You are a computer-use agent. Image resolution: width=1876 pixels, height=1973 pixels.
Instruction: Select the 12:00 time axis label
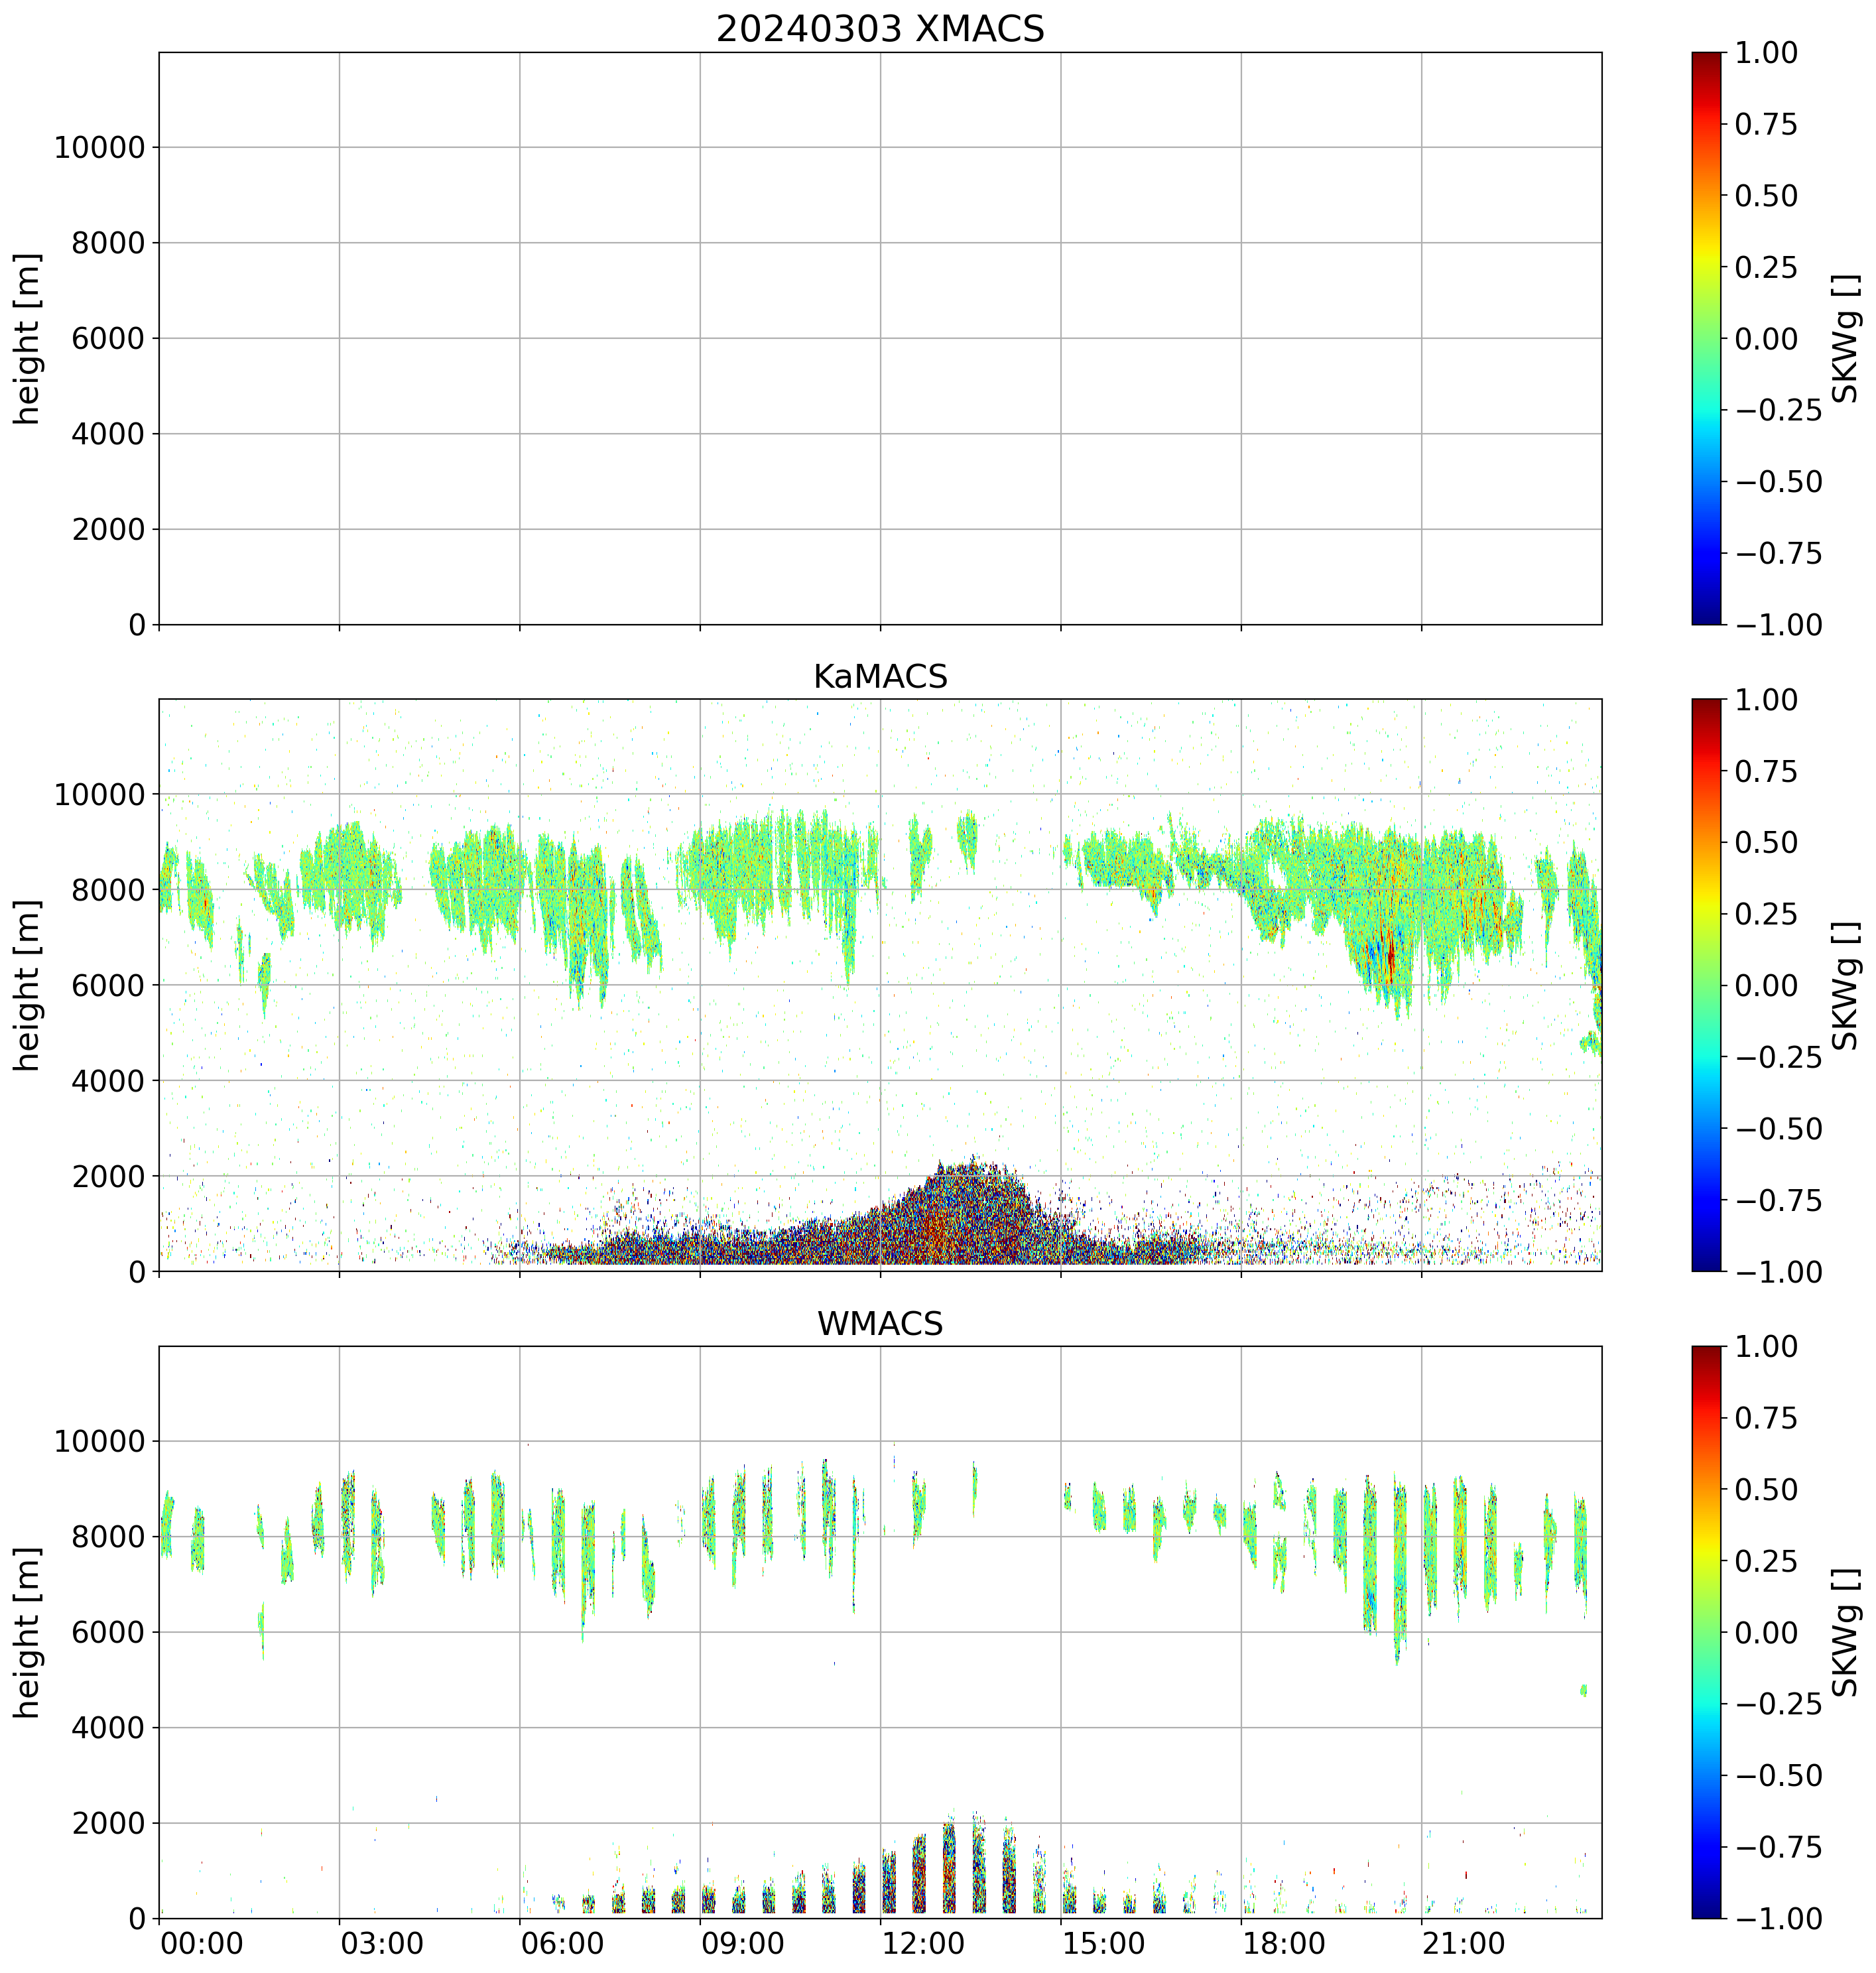[x=922, y=1944]
